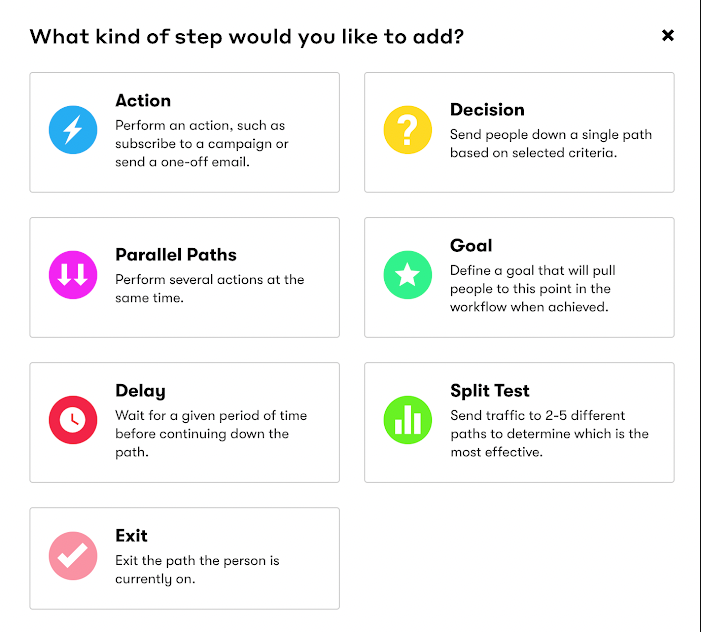The height and width of the screenshot is (632, 701).
Task: Click the green bar chart Split Test icon
Action: point(408,420)
